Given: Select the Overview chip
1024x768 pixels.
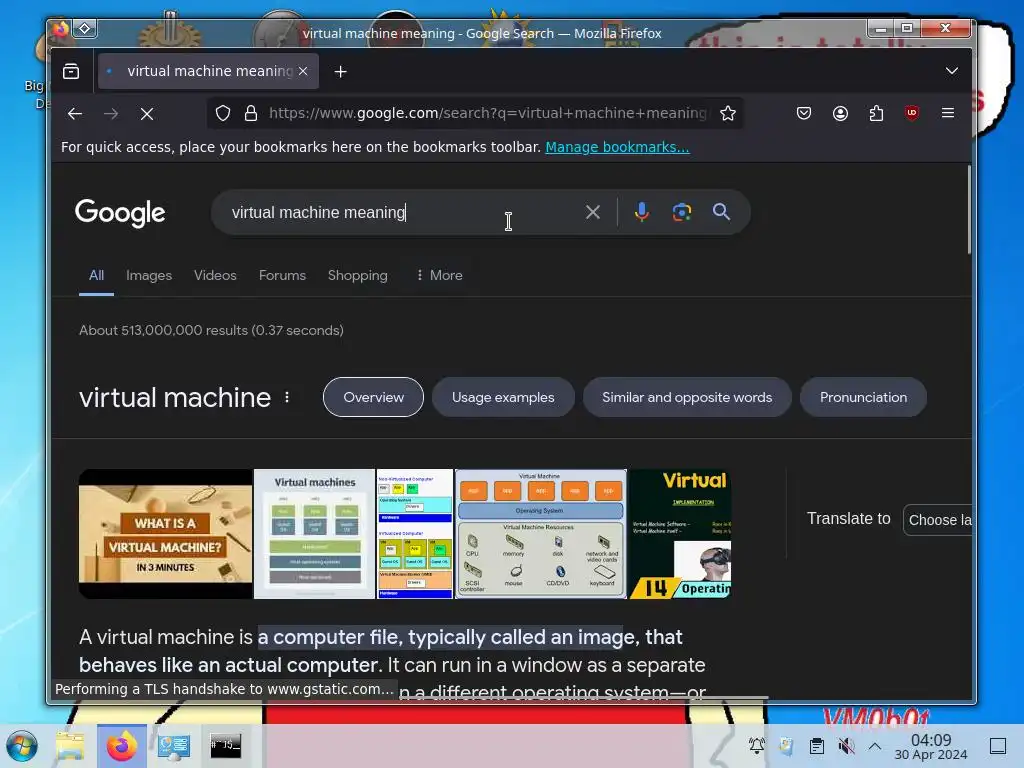Looking at the screenshot, I should click(x=373, y=397).
